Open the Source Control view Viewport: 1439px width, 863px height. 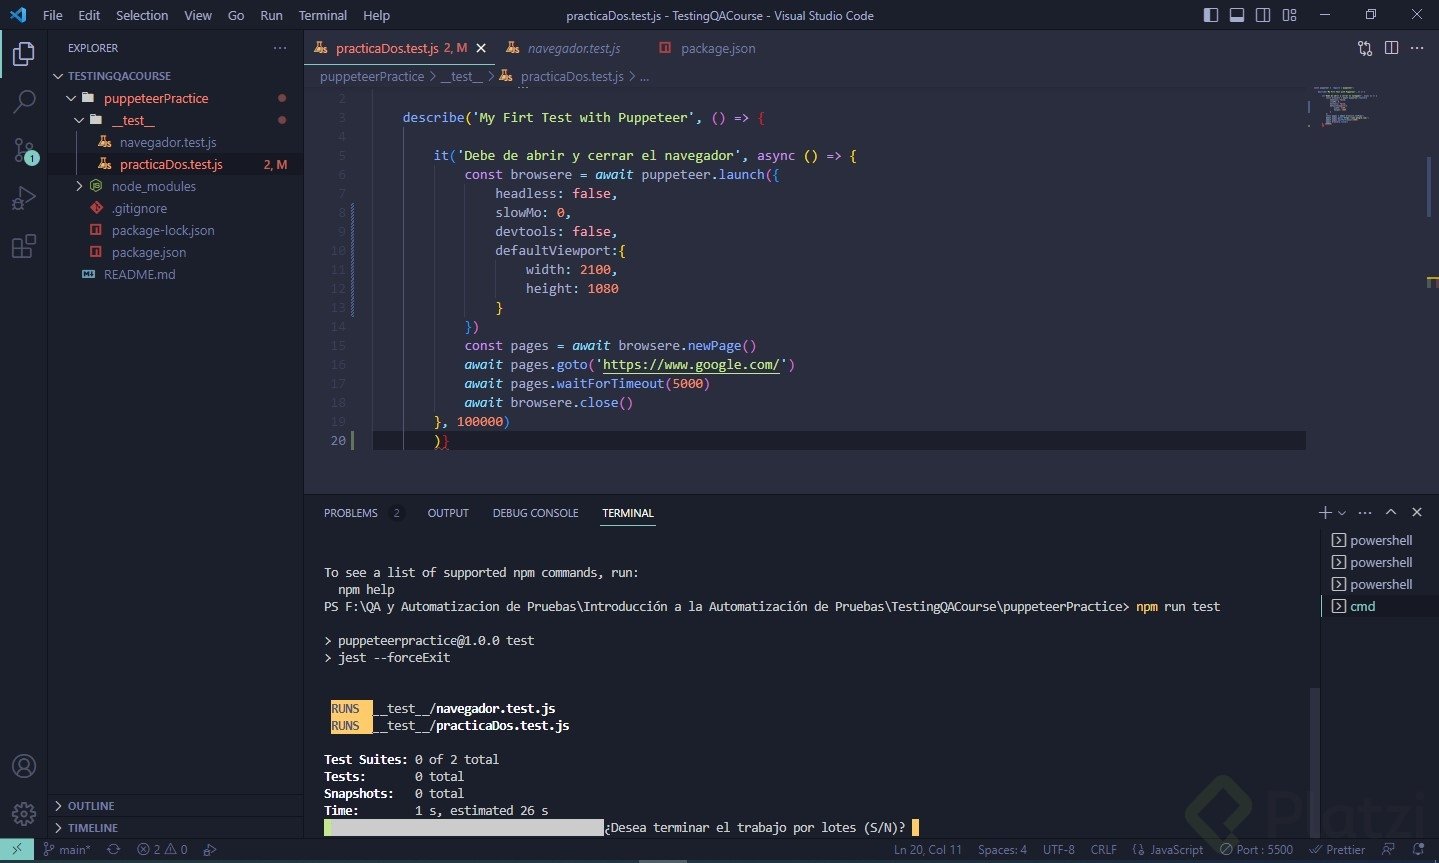click(24, 148)
